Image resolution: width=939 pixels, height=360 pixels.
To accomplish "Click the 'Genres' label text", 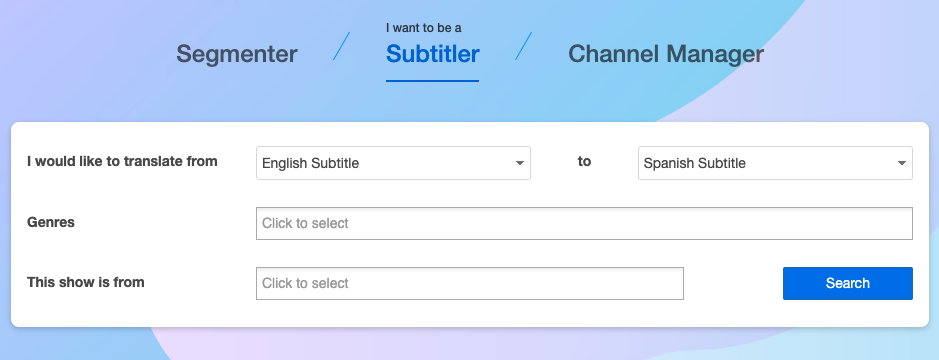I will (x=51, y=222).
